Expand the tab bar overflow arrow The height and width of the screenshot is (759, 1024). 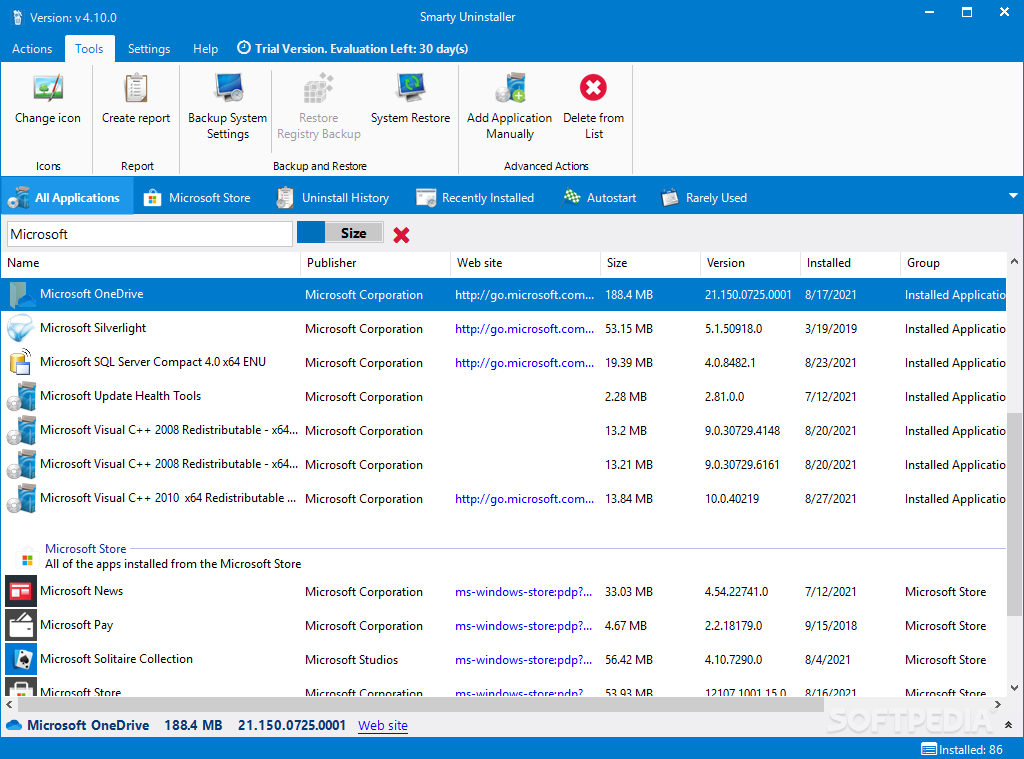point(1013,196)
